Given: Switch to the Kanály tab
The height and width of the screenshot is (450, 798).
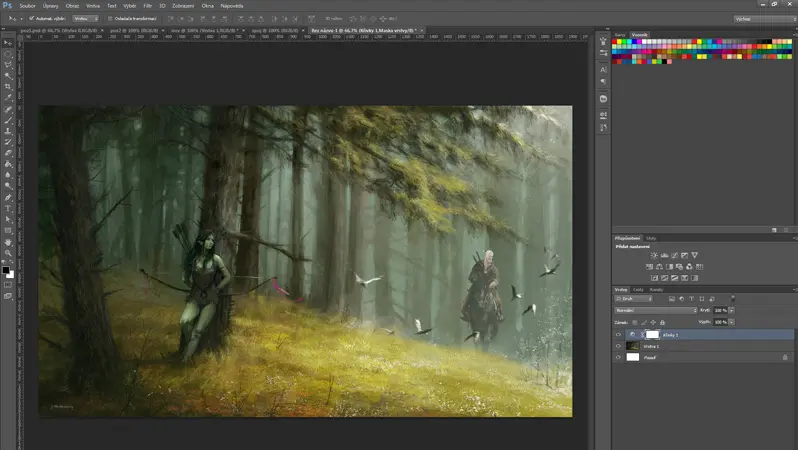Looking at the screenshot, I should tap(657, 290).
